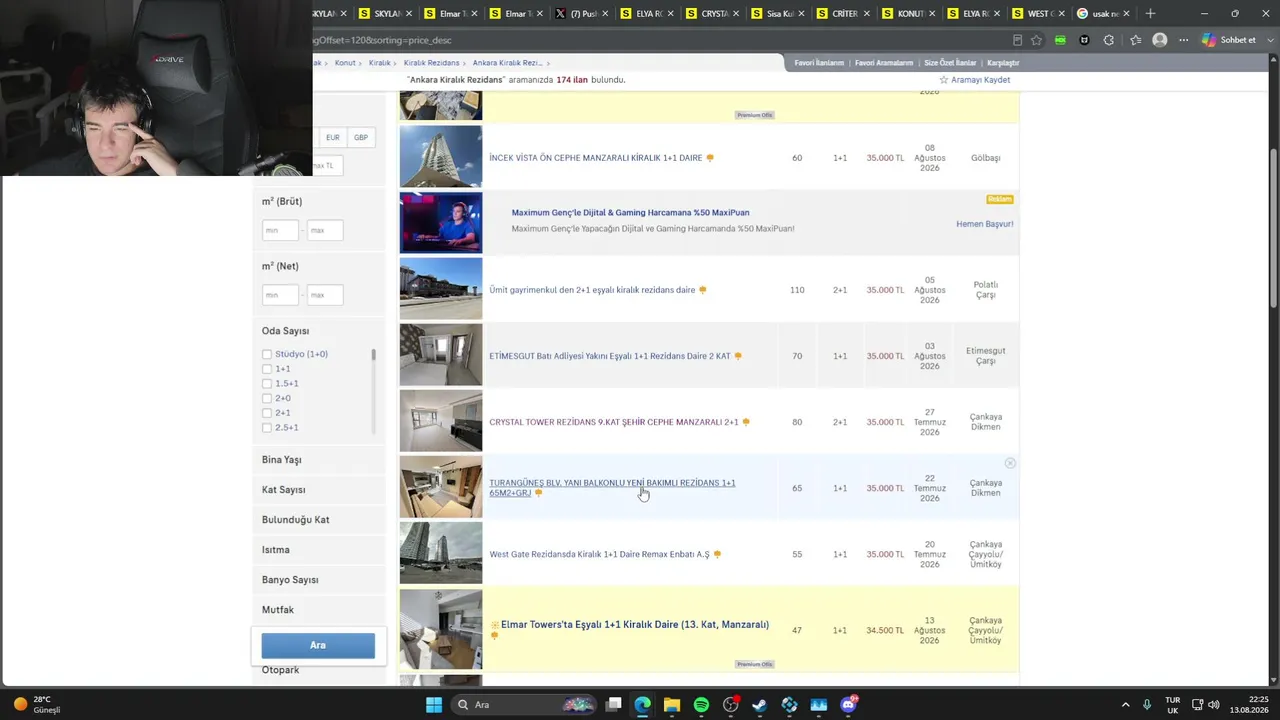Open TURANGÜNEŞ BLV. listing title

point(612,488)
